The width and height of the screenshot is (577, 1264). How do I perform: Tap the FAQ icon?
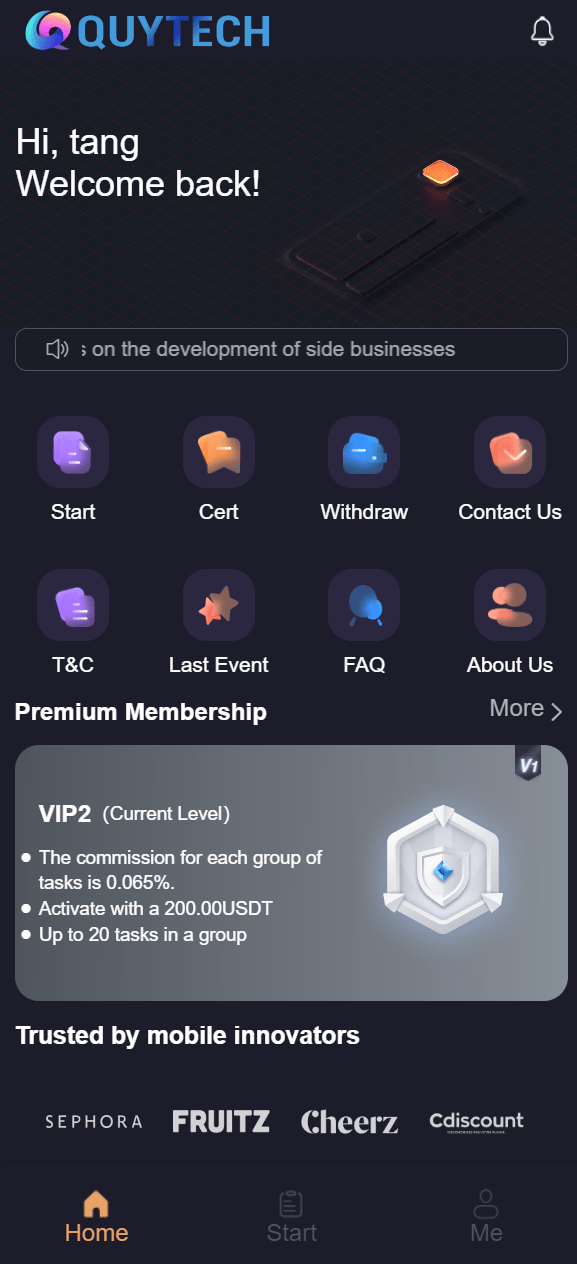click(x=364, y=605)
